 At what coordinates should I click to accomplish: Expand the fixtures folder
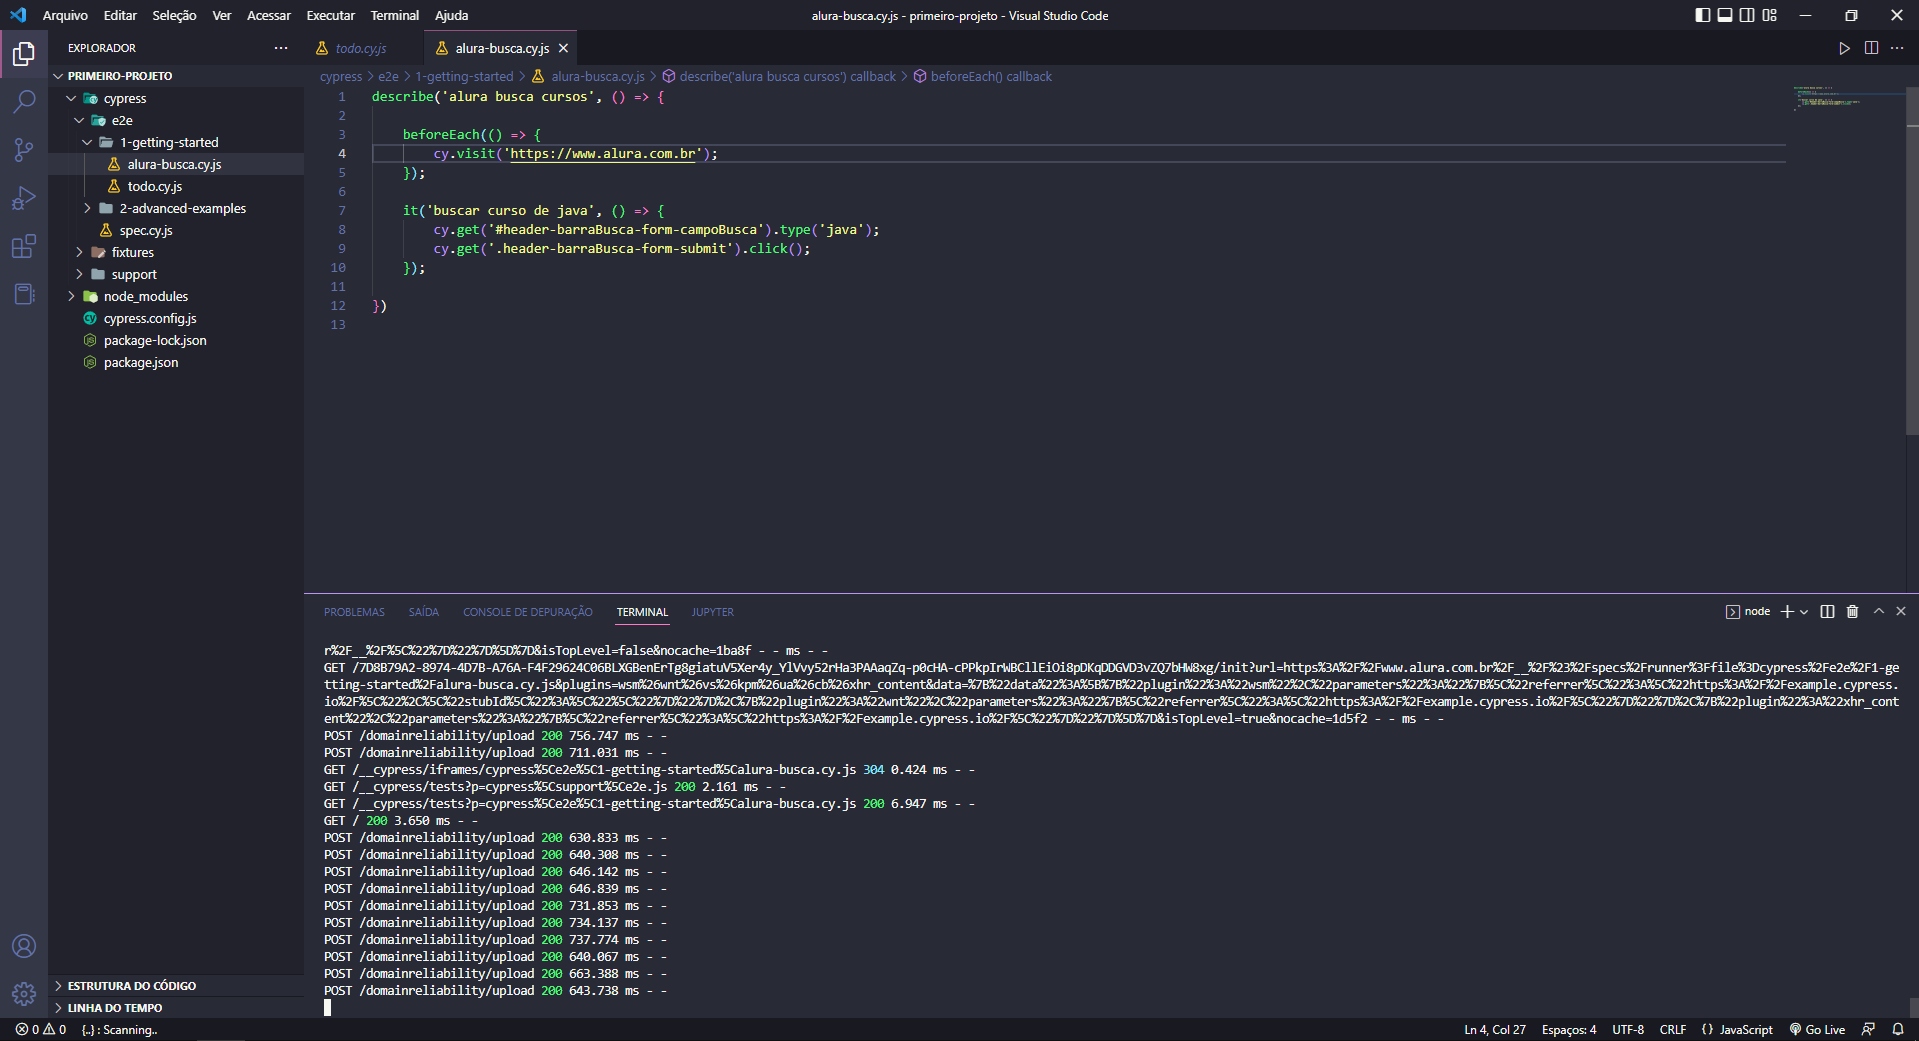coord(79,252)
